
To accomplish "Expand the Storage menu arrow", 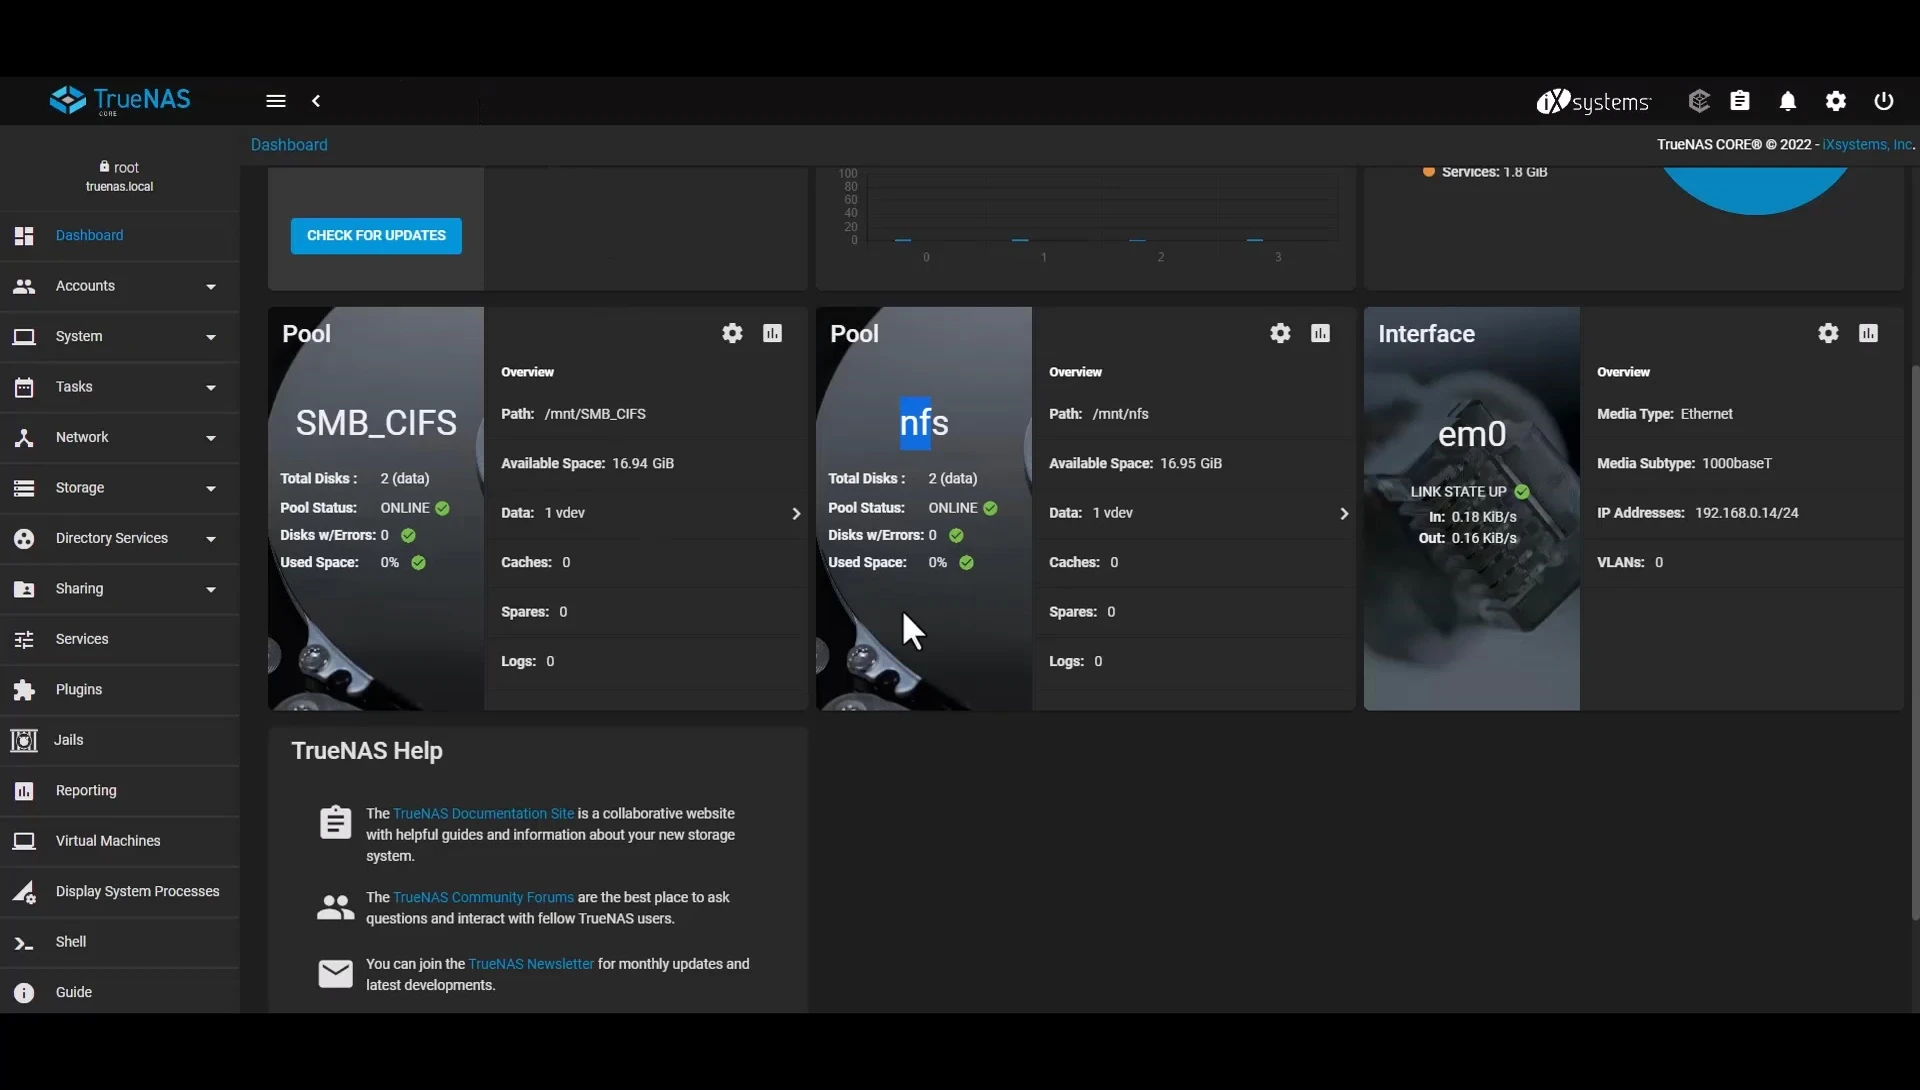I will [211, 489].
